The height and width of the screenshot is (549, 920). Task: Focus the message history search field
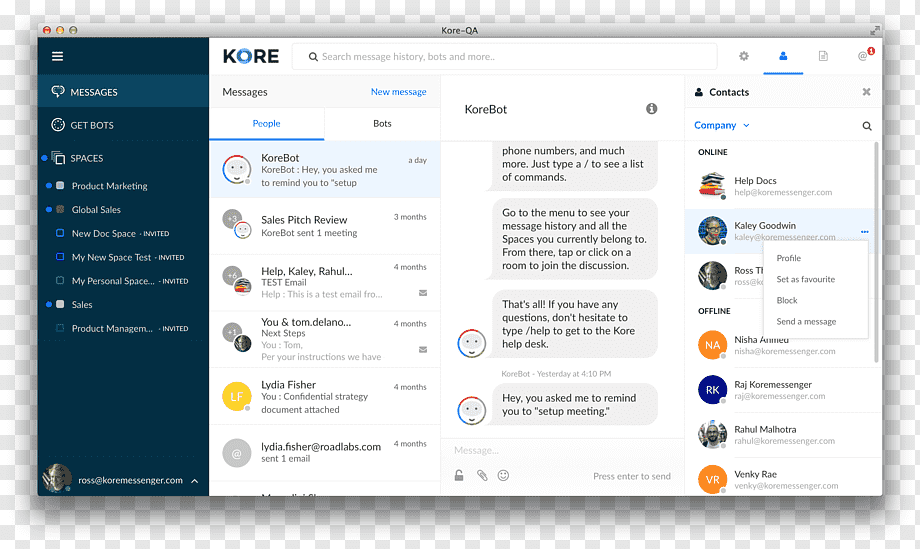coord(505,57)
